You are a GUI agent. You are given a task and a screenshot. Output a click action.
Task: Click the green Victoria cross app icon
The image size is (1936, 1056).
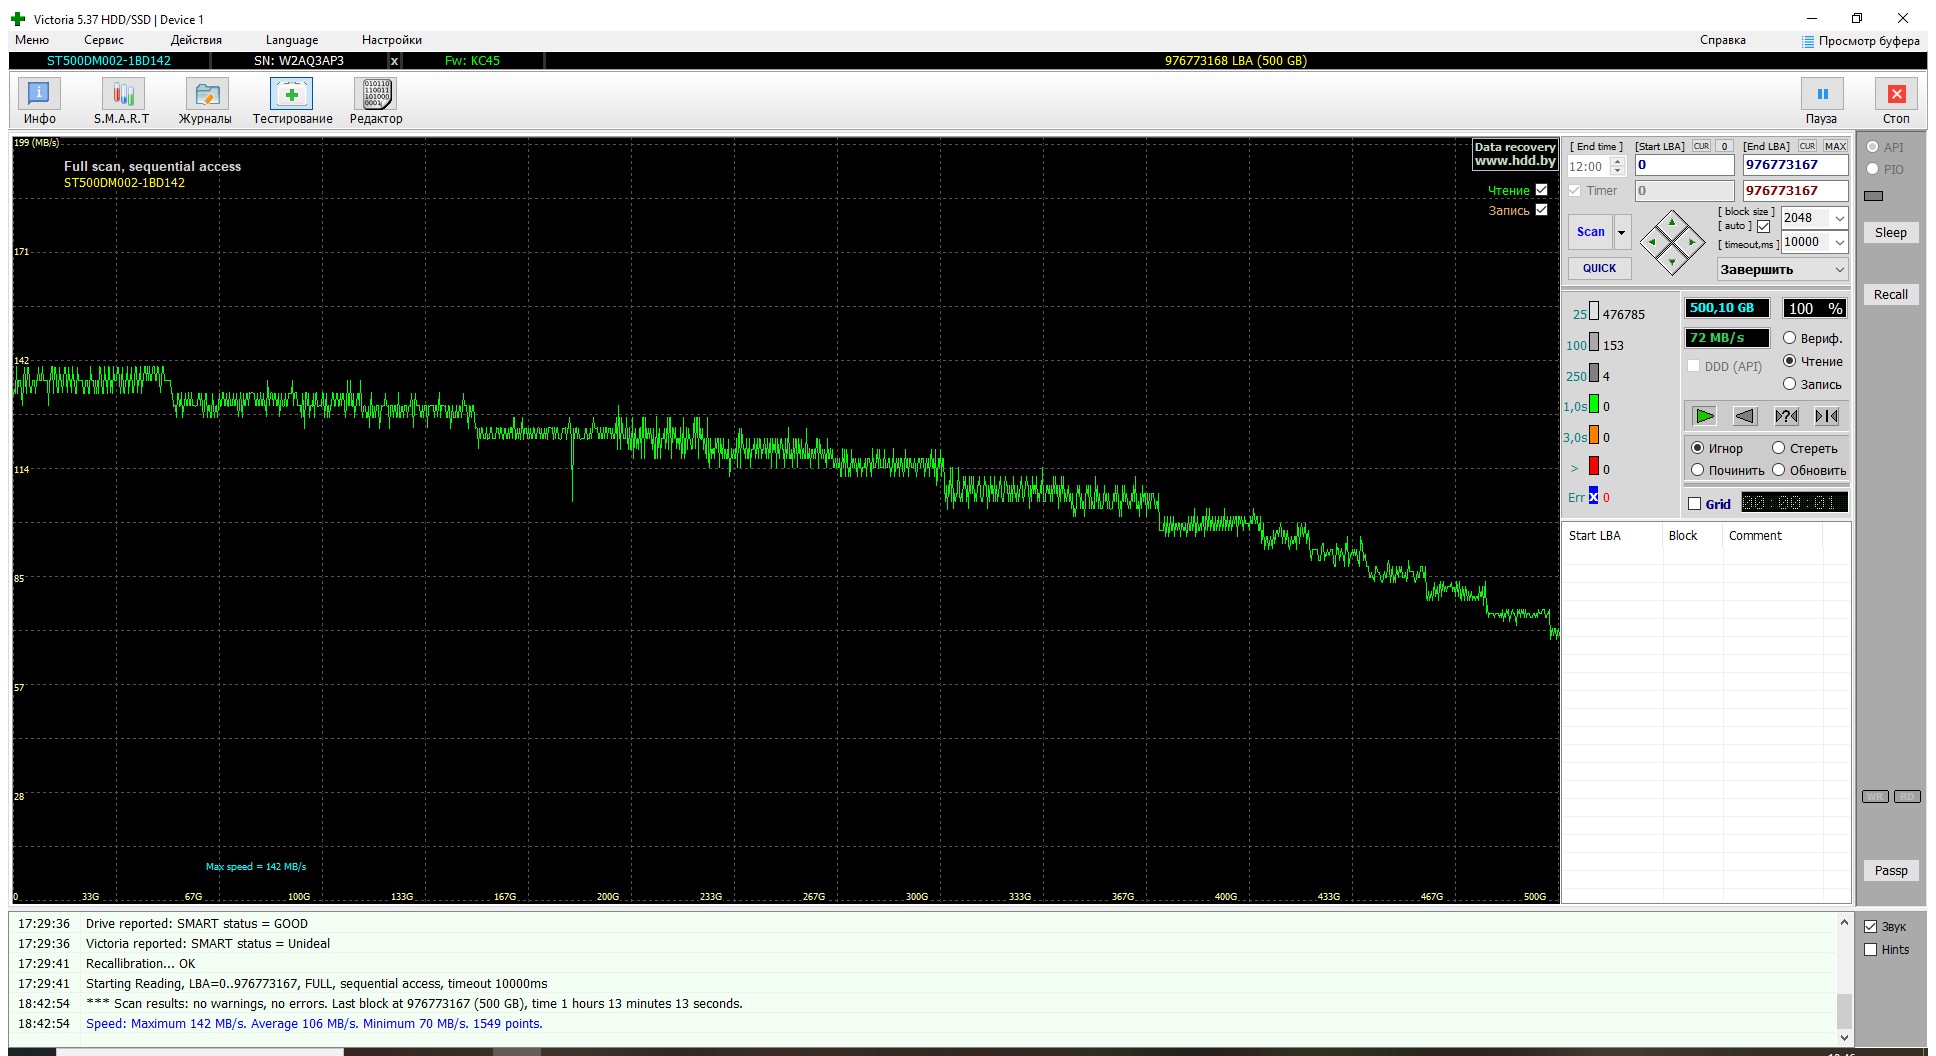pyautogui.click(x=18, y=19)
